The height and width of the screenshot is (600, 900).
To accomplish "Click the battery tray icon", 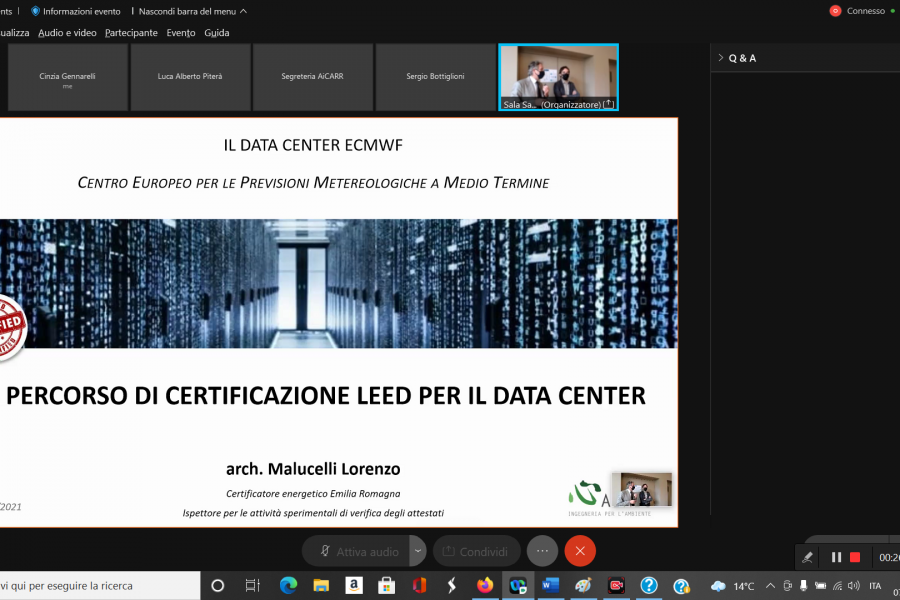I will 821,586.
